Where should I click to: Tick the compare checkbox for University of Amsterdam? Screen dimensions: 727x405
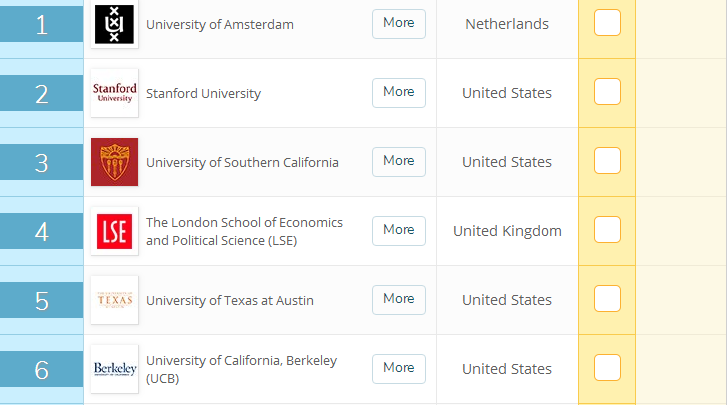(x=607, y=23)
